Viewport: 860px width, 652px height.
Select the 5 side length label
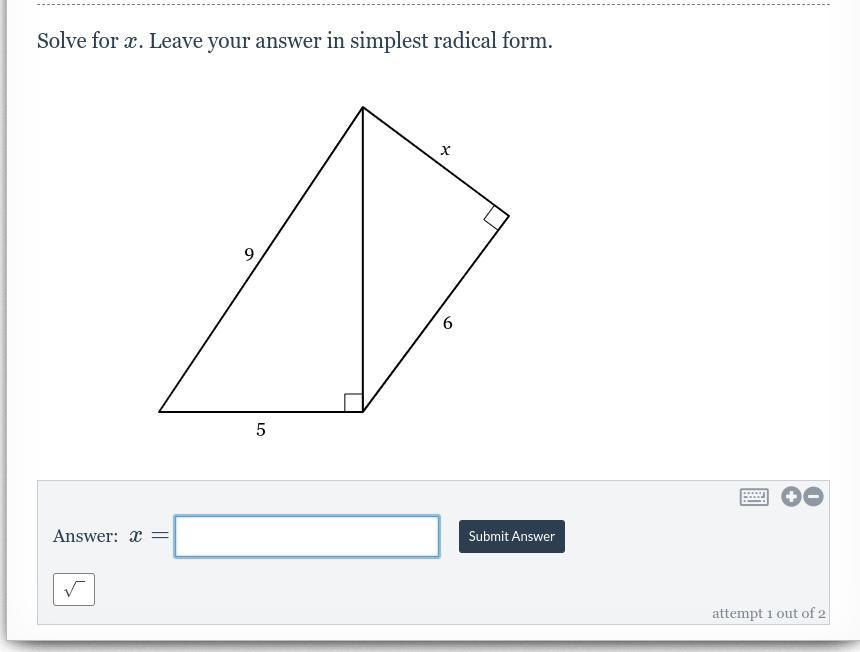click(261, 429)
